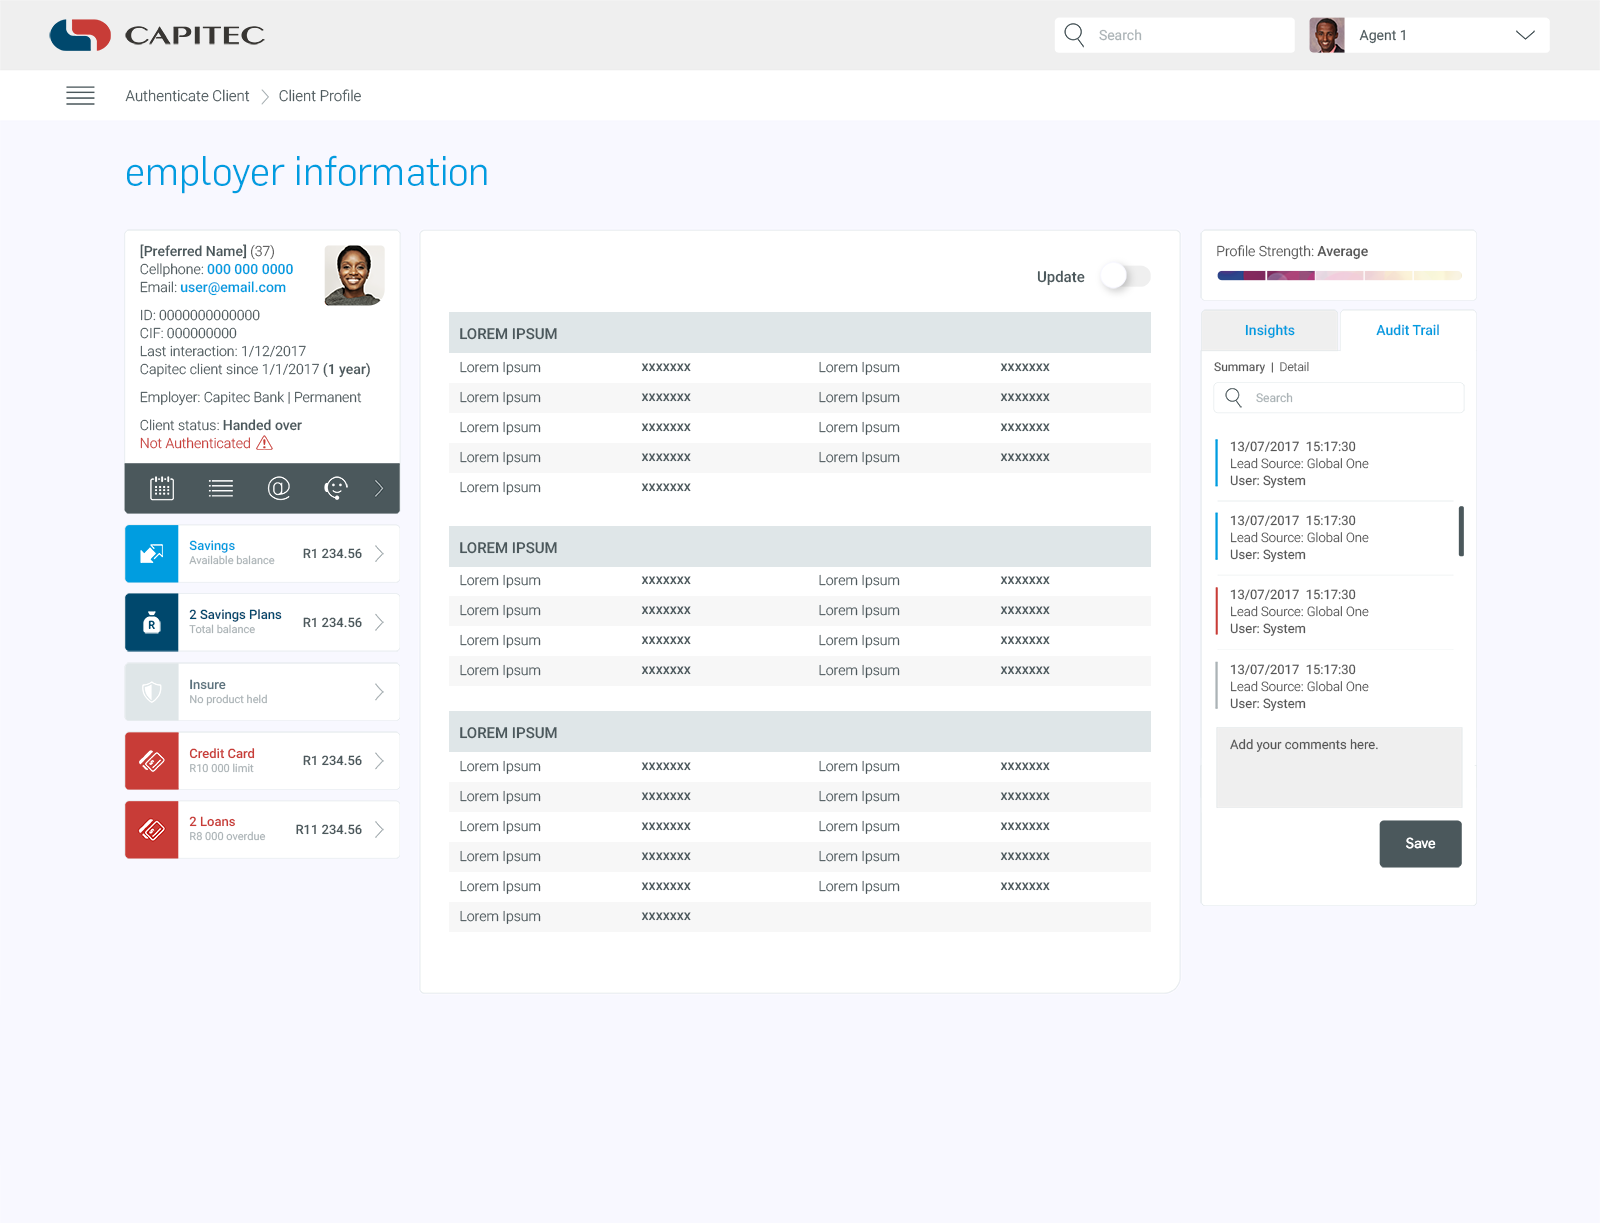
Task: Open the list icon in client toolbar
Action: coord(221,488)
